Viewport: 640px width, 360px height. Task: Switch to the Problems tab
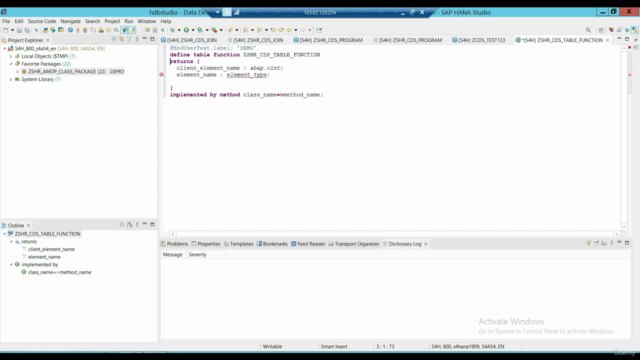click(x=174, y=244)
